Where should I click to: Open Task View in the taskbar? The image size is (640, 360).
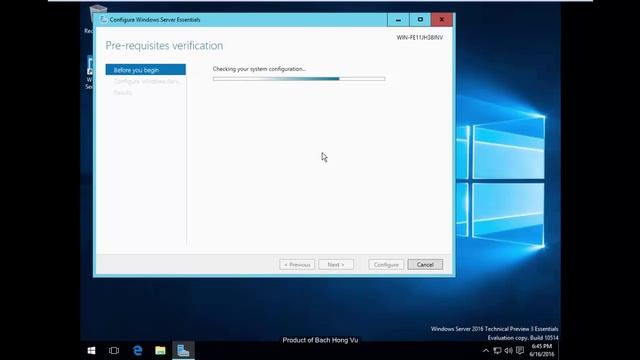click(114, 351)
